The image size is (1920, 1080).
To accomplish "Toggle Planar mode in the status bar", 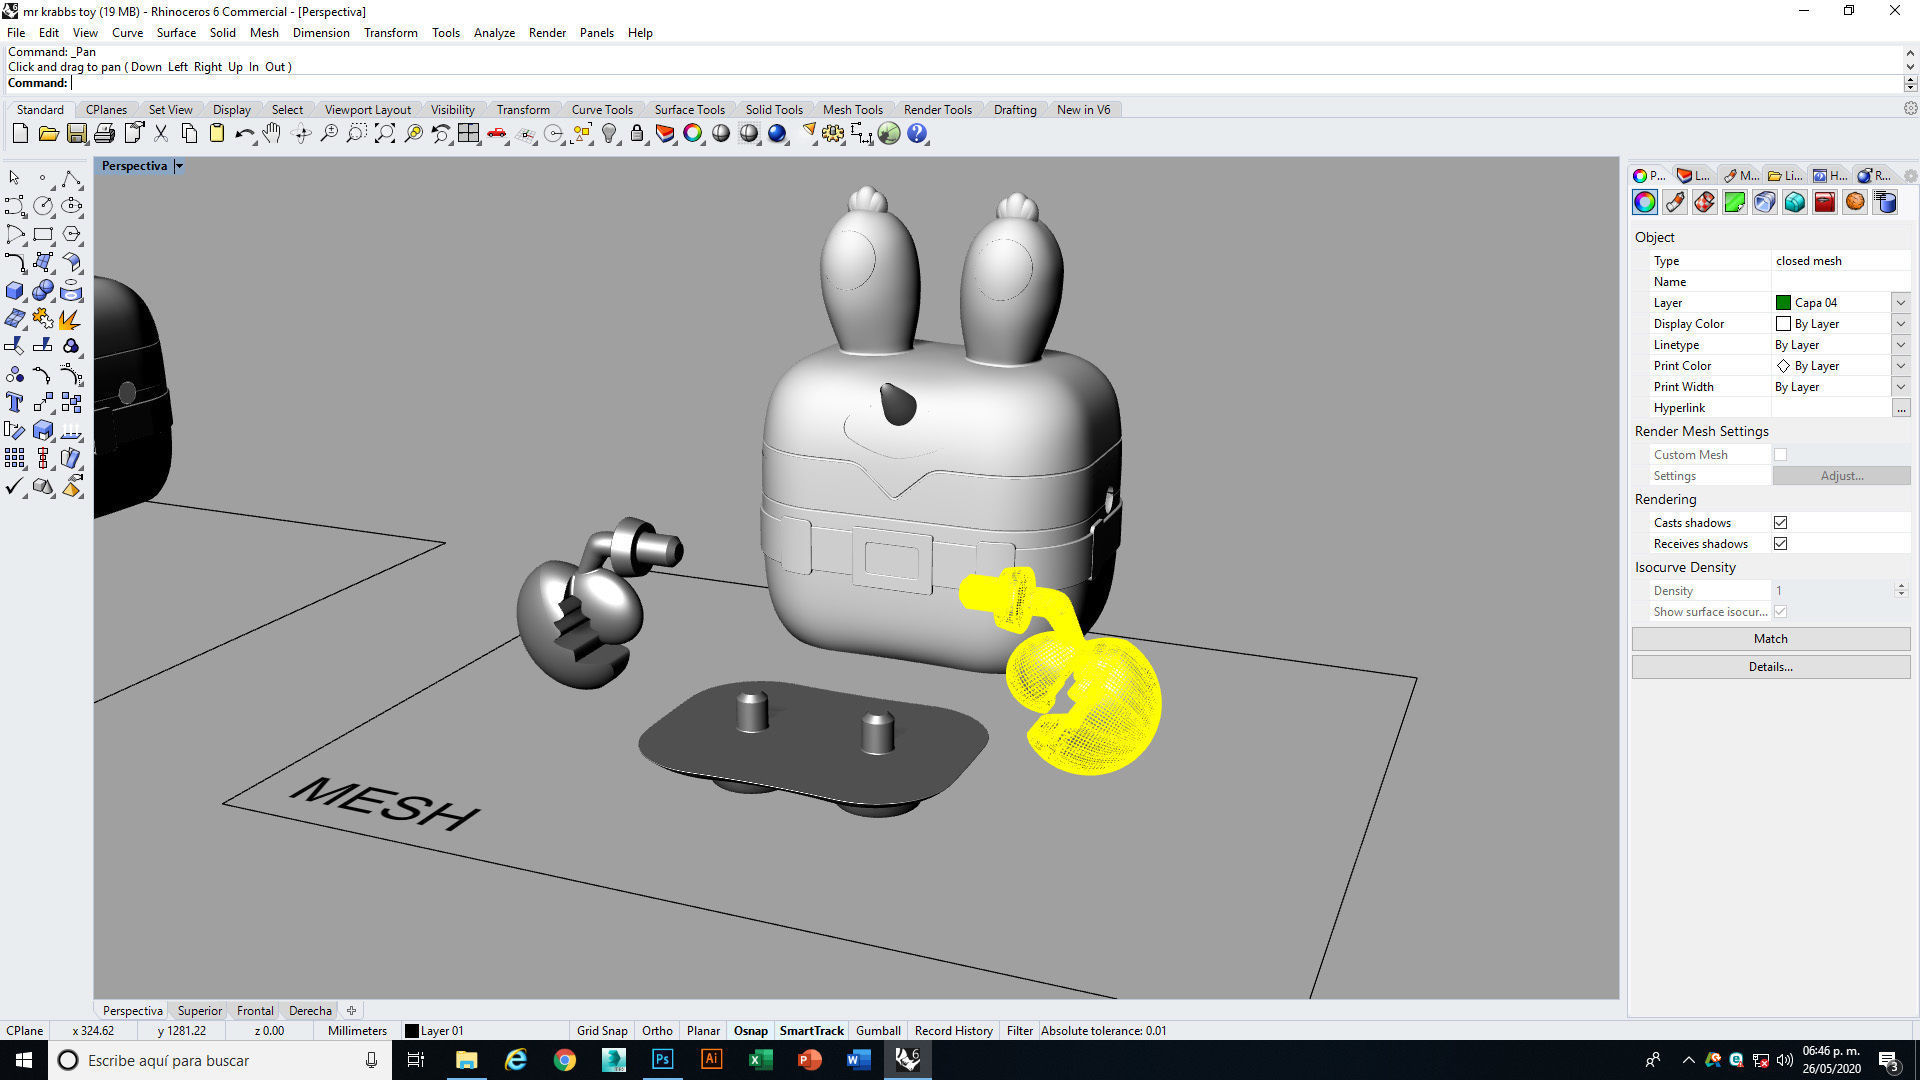I will [x=703, y=1030].
